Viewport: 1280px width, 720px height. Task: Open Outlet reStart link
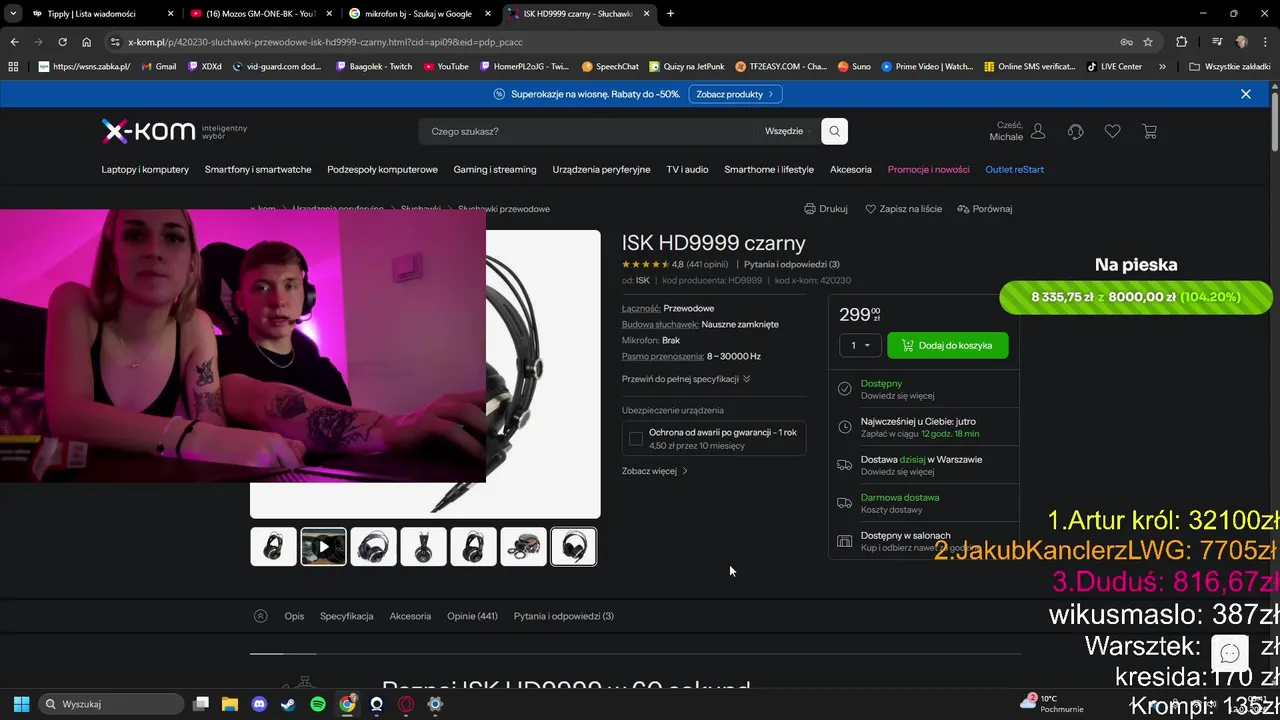1014,169
